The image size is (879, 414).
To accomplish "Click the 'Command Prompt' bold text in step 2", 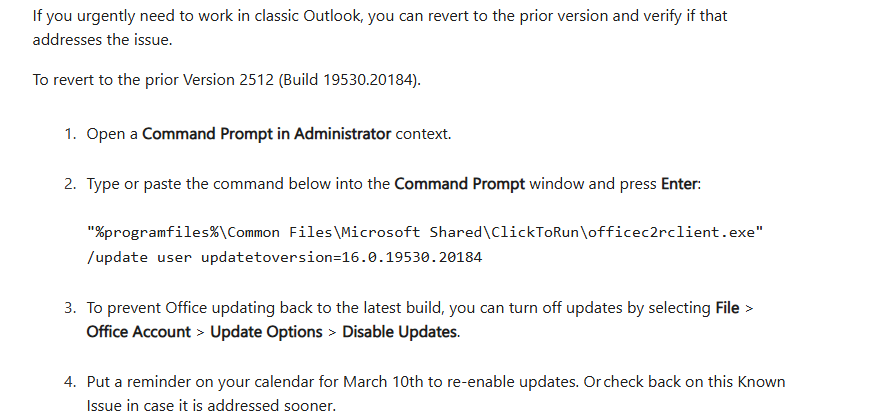I will point(460,184).
